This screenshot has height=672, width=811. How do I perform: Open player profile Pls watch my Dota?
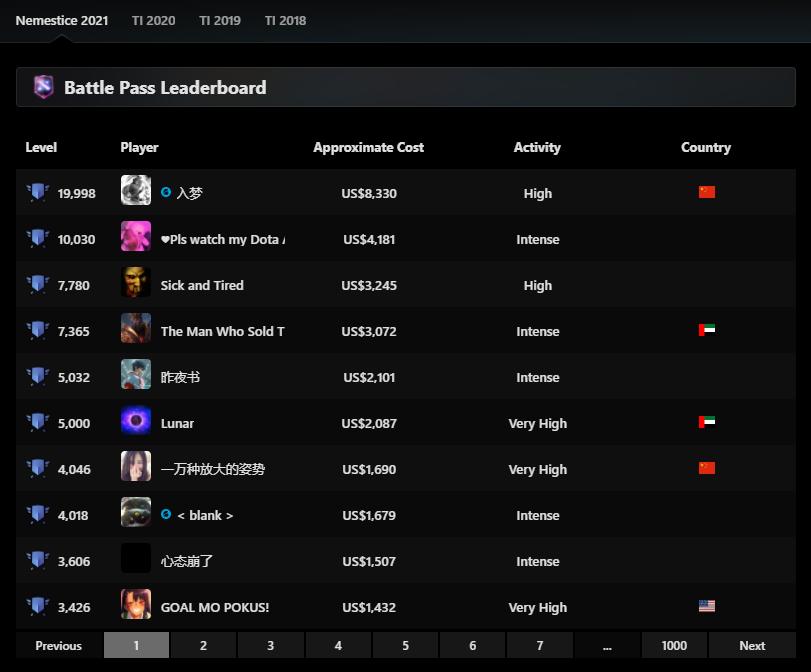coord(223,240)
